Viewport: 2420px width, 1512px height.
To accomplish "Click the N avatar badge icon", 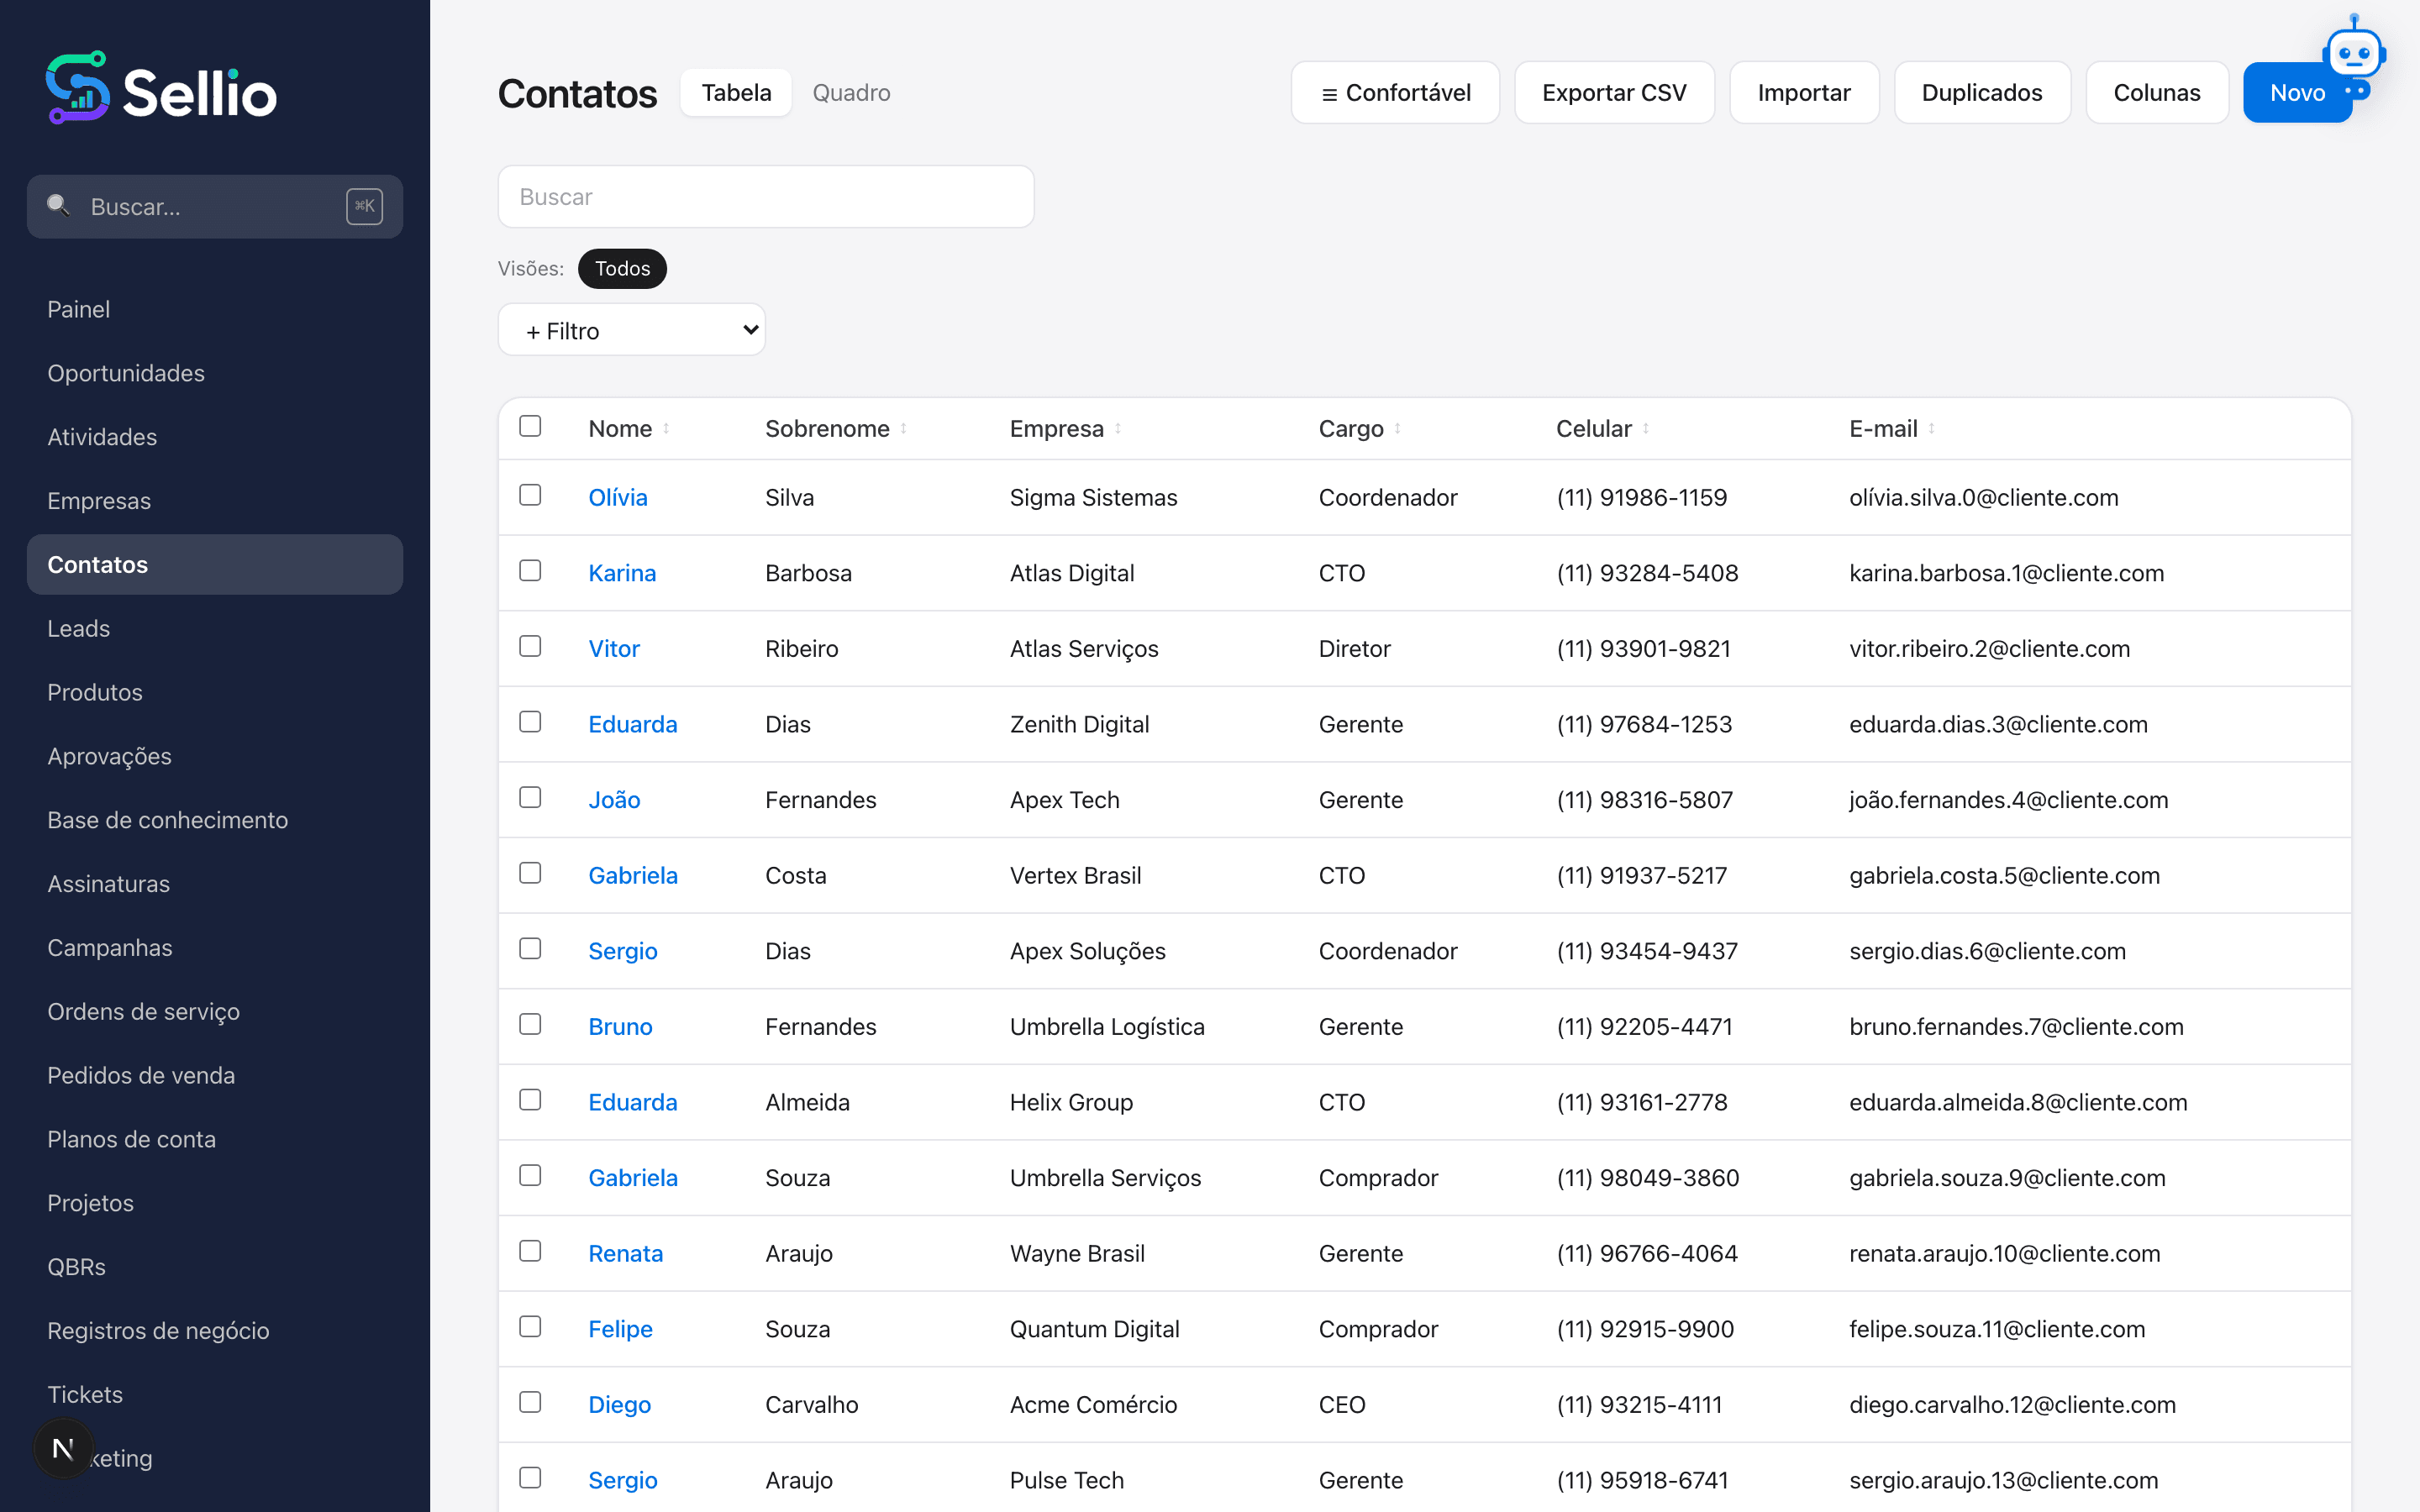I will pyautogui.click(x=63, y=1448).
